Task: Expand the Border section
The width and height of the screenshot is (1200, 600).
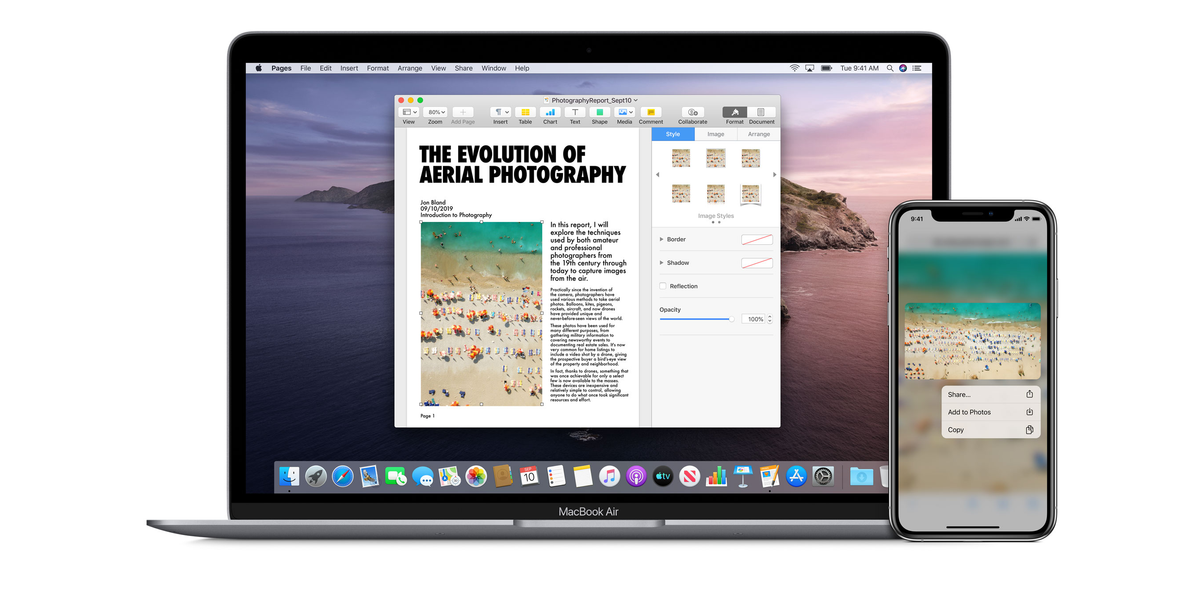Action: (661, 239)
